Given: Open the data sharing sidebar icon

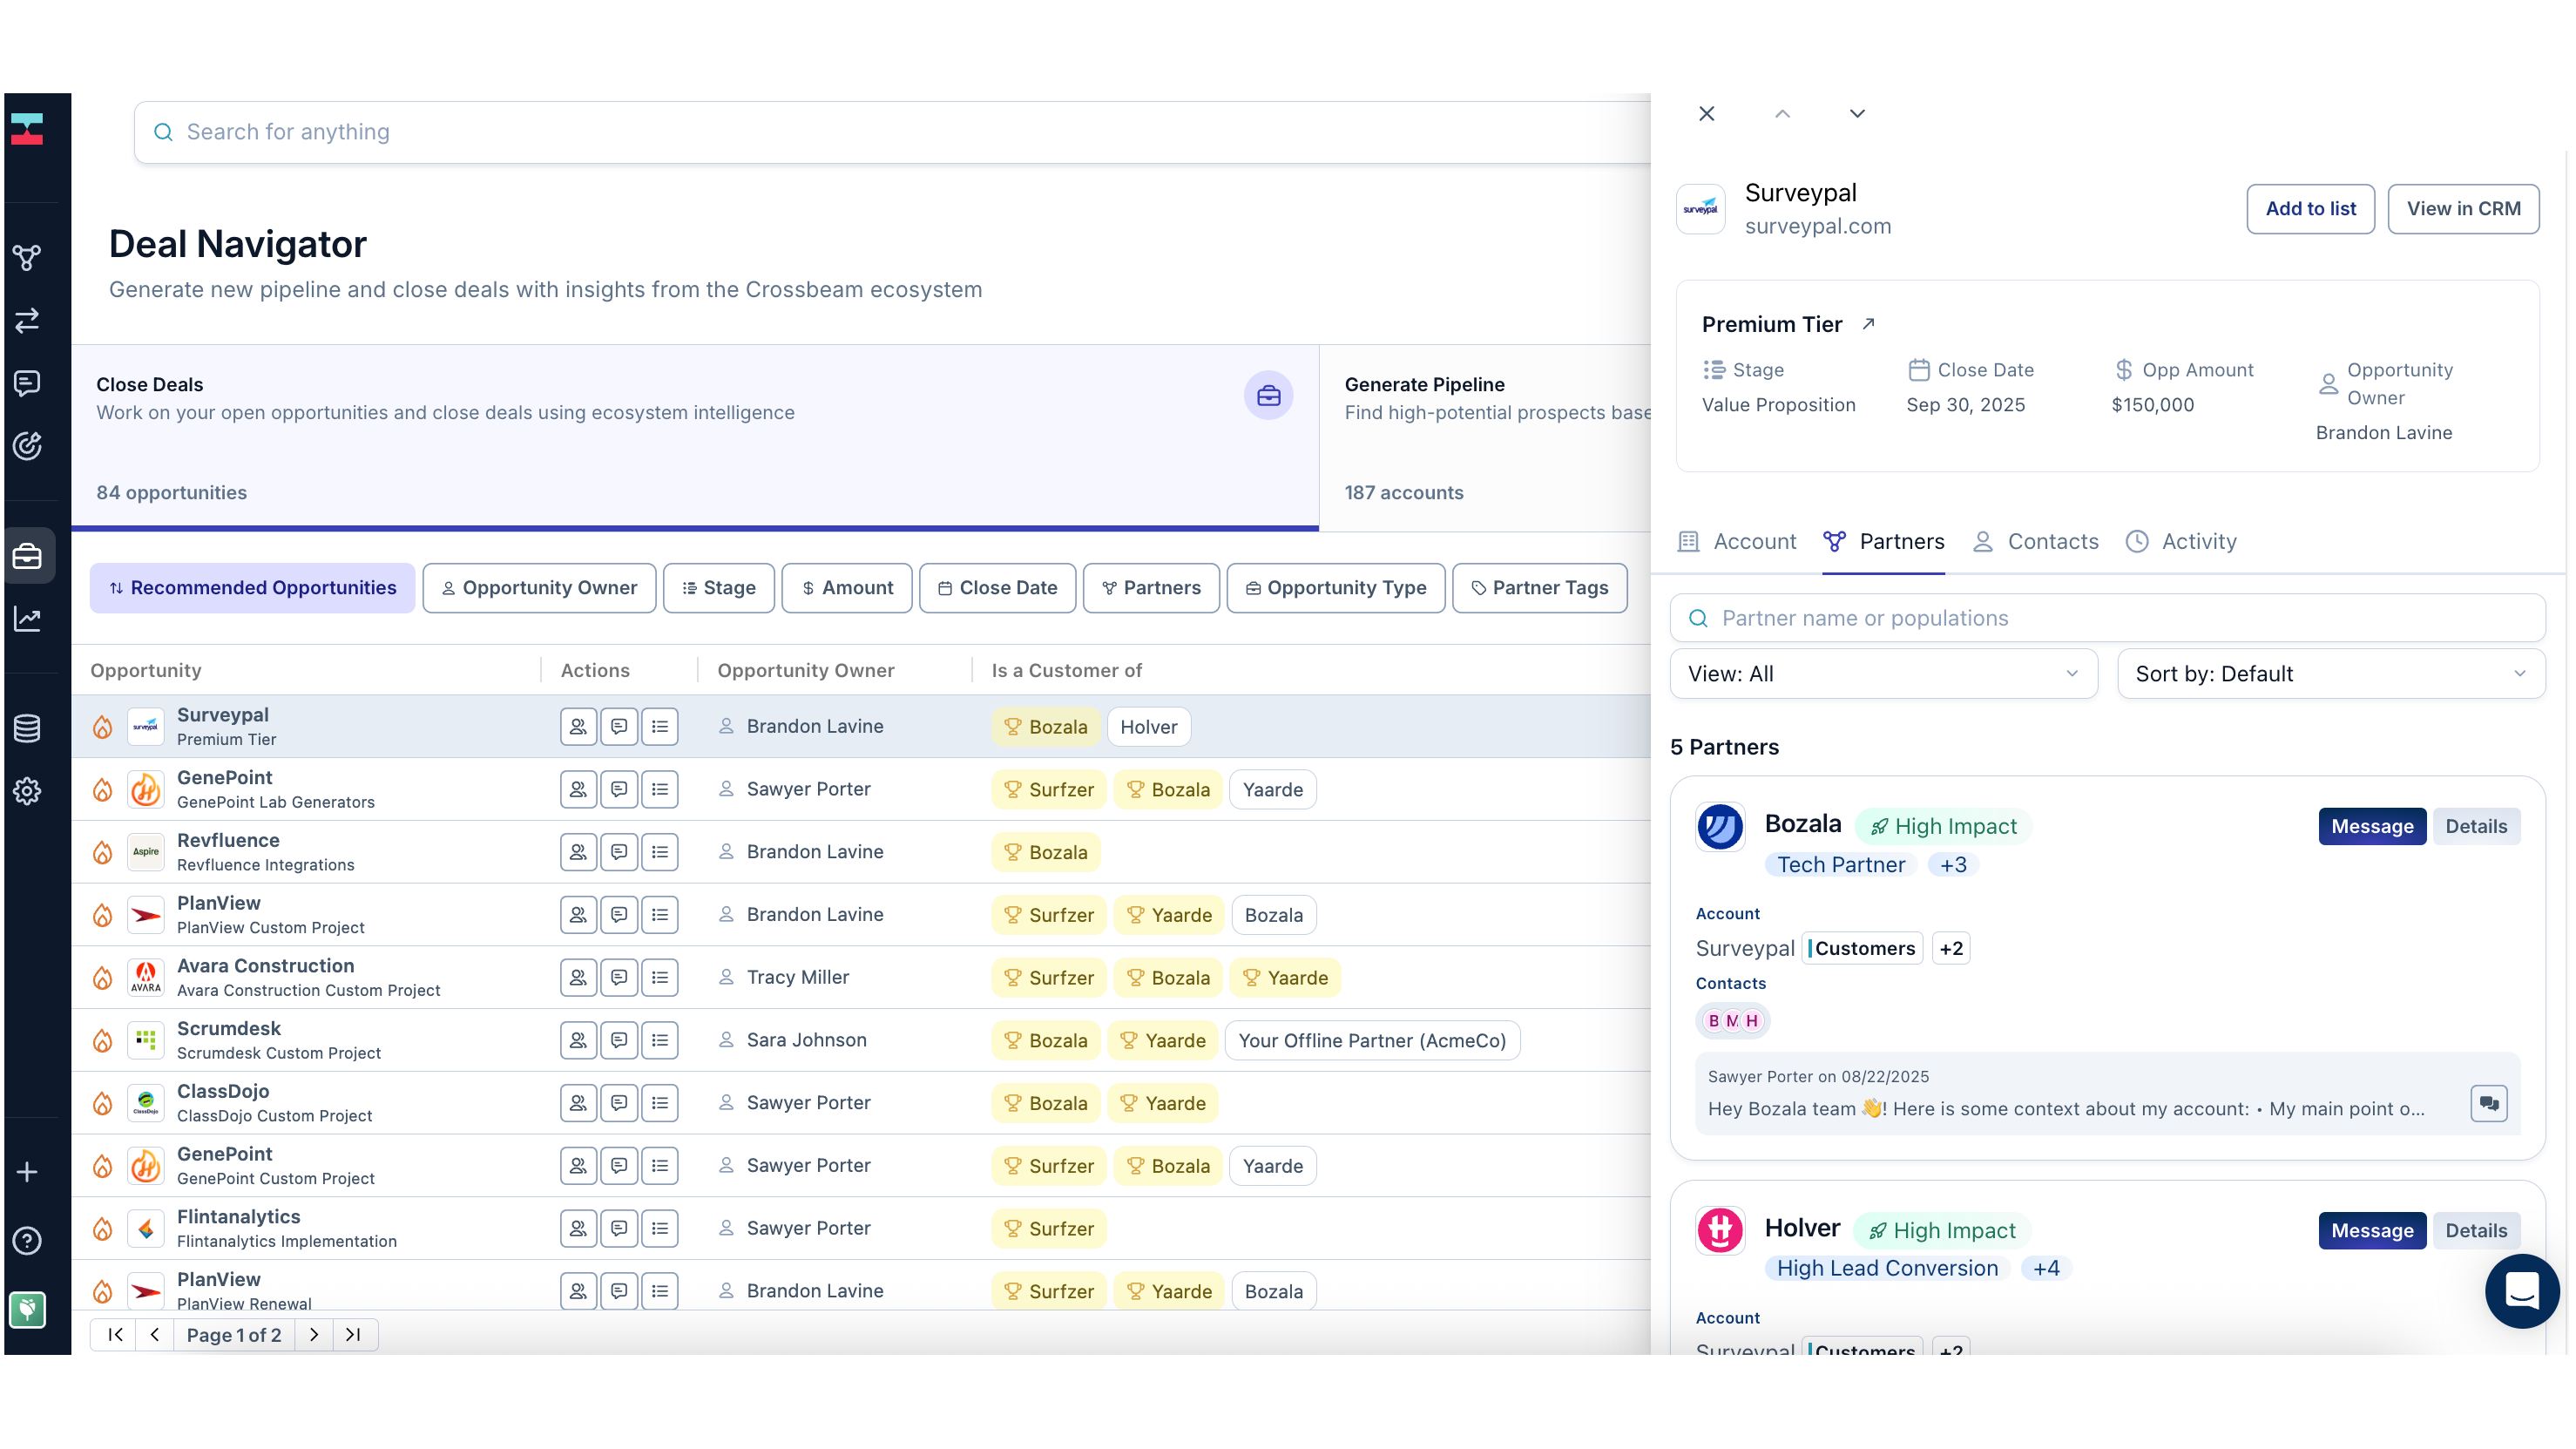Looking at the screenshot, I should pos(27,320).
